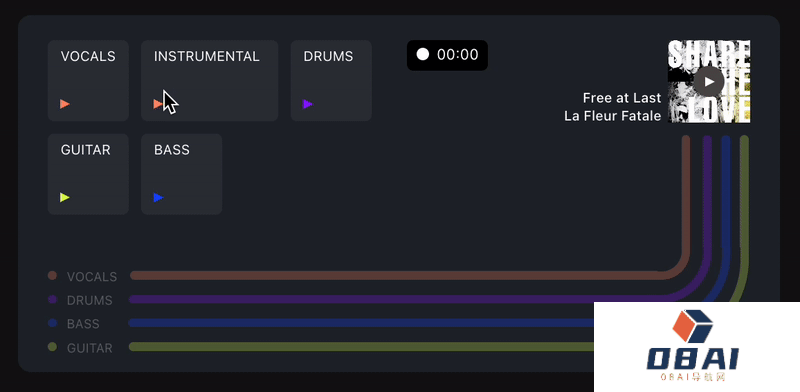This screenshot has width=800, height=392.
Task: Click the blue Bass track line
Action: click(361, 323)
